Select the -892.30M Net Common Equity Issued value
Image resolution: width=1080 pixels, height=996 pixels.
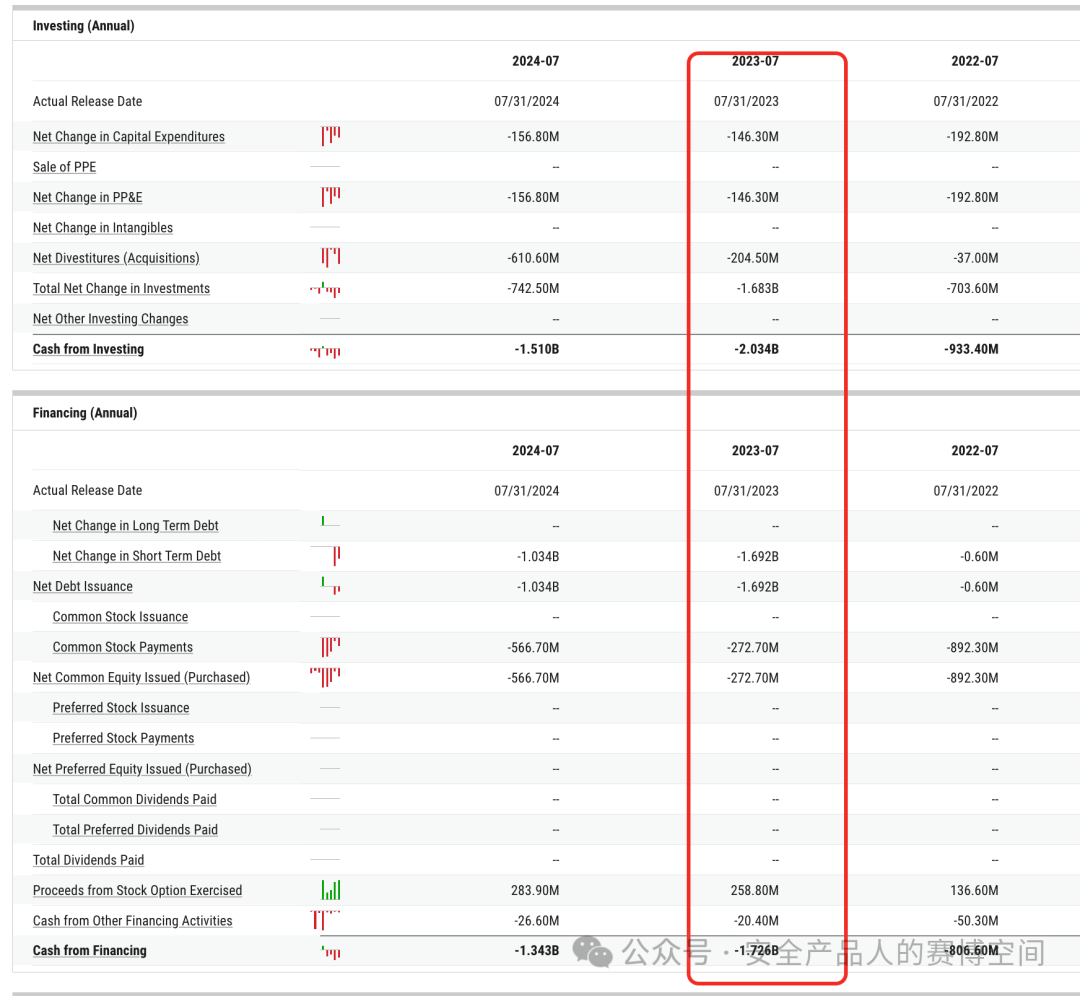973,678
